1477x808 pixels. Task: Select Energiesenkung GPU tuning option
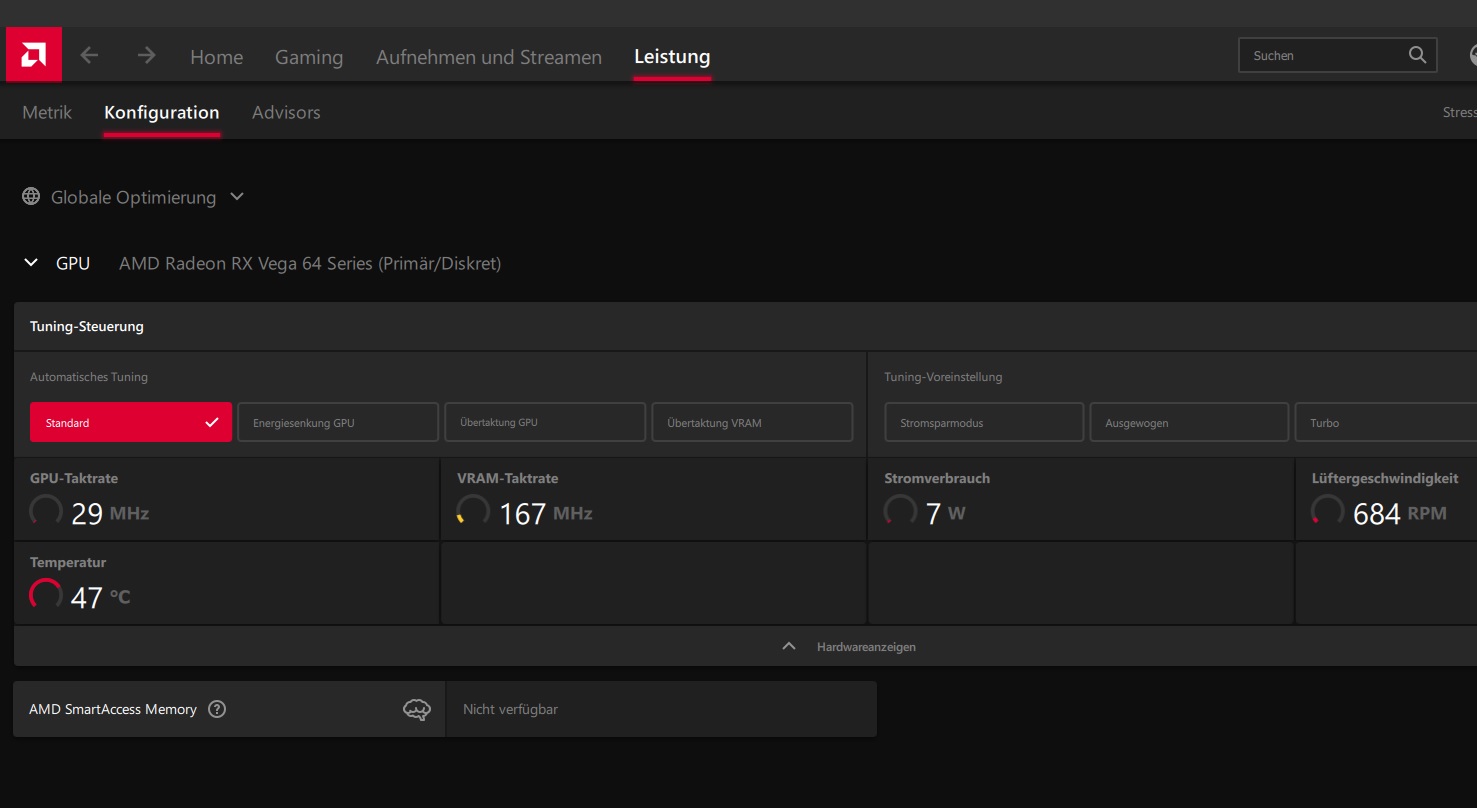(338, 422)
